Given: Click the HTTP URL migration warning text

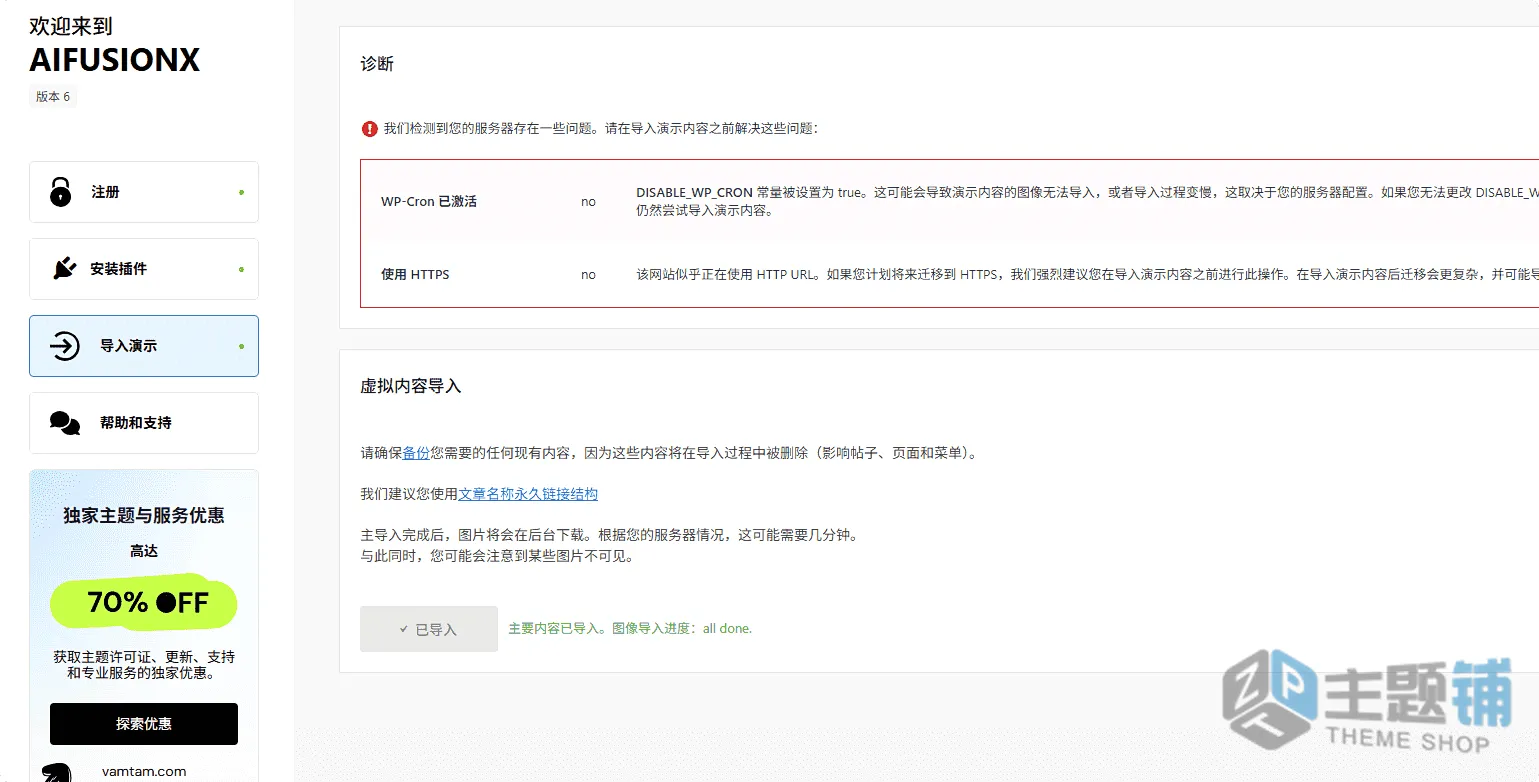Looking at the screenshot, I should 1087,275.
